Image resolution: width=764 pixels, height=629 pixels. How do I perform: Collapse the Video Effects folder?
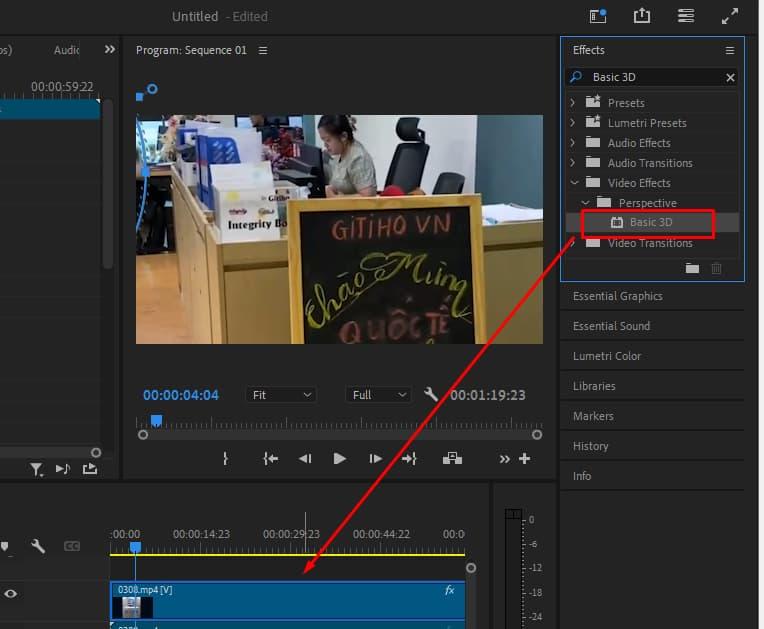pyautogui.click(x=574, y=183)
